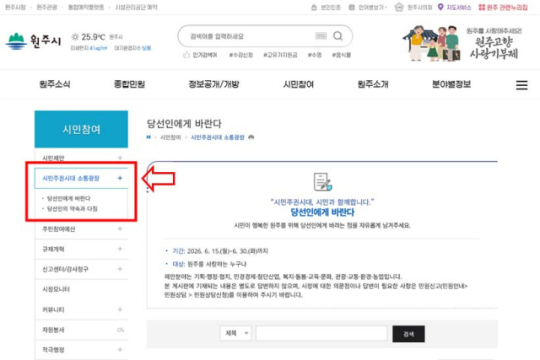
Task: Click the #수영 search tag
Action: click(315, 55)
